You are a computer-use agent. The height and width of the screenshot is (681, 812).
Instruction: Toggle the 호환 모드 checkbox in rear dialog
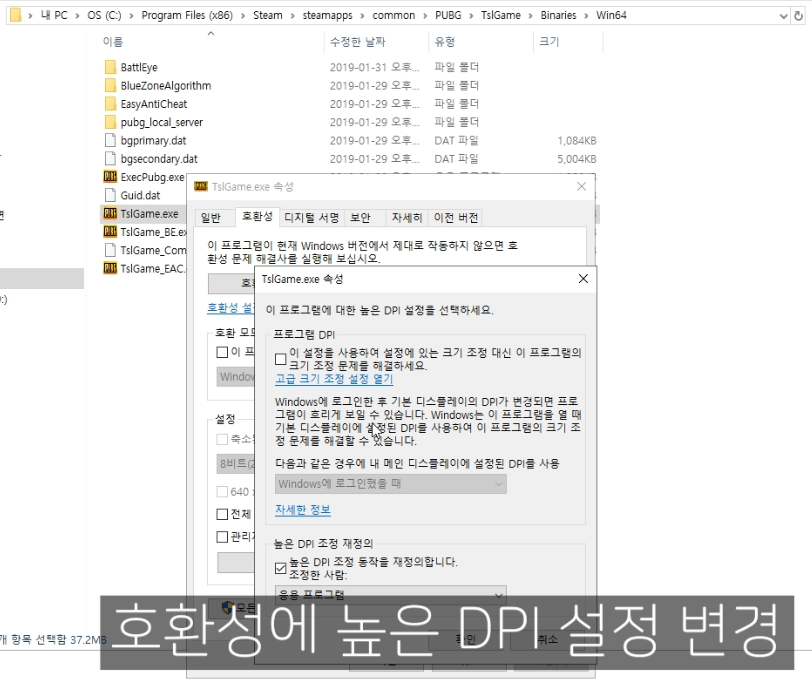click(222, 352)
